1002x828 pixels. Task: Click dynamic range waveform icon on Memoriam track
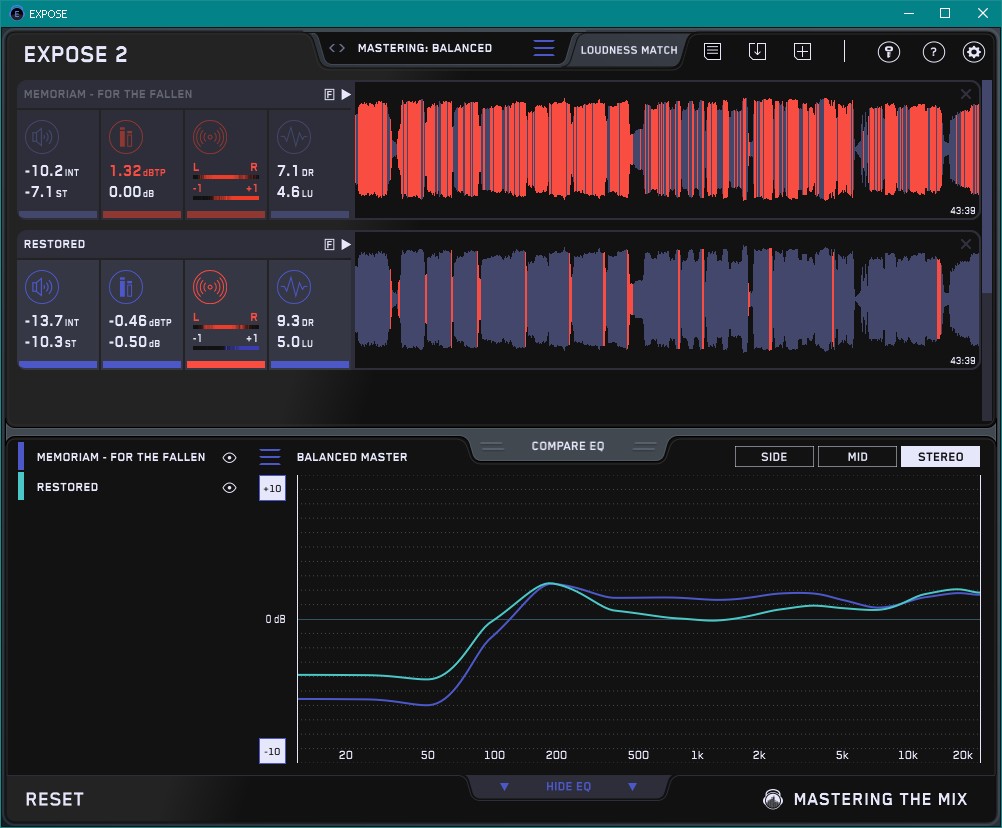293,137
